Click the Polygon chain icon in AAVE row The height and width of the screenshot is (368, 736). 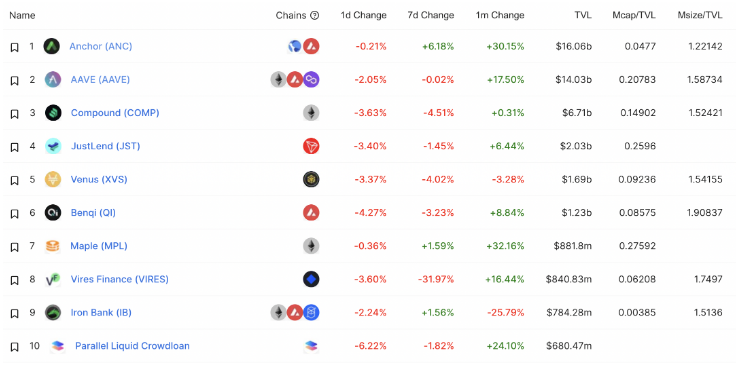tap(311, 80)
